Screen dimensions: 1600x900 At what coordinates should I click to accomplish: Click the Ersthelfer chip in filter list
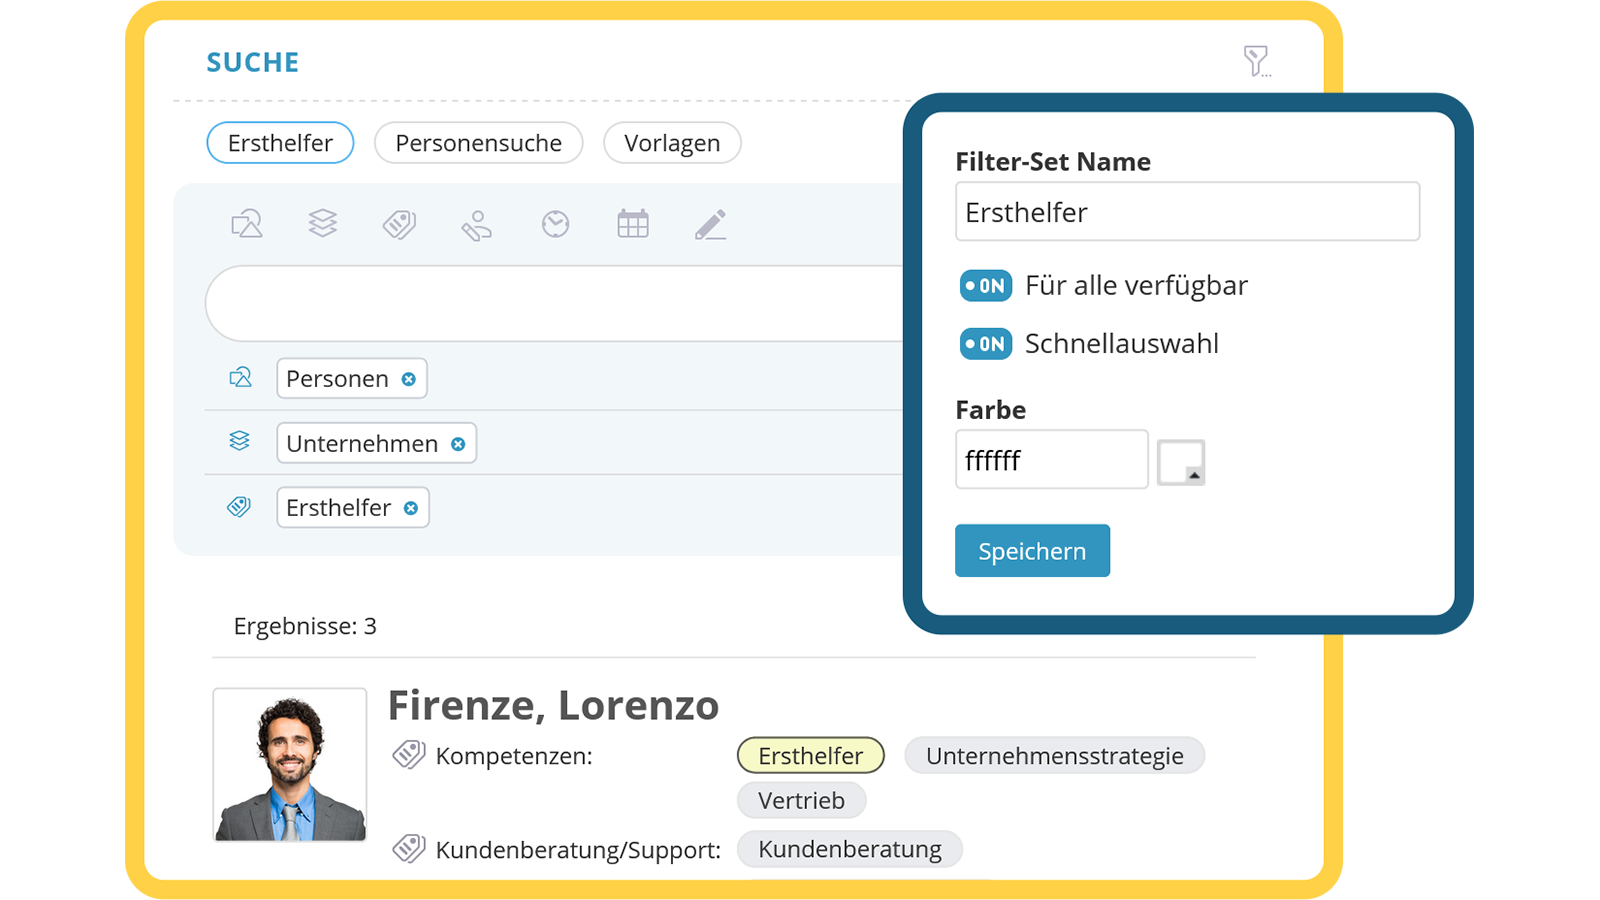point(353,508)
